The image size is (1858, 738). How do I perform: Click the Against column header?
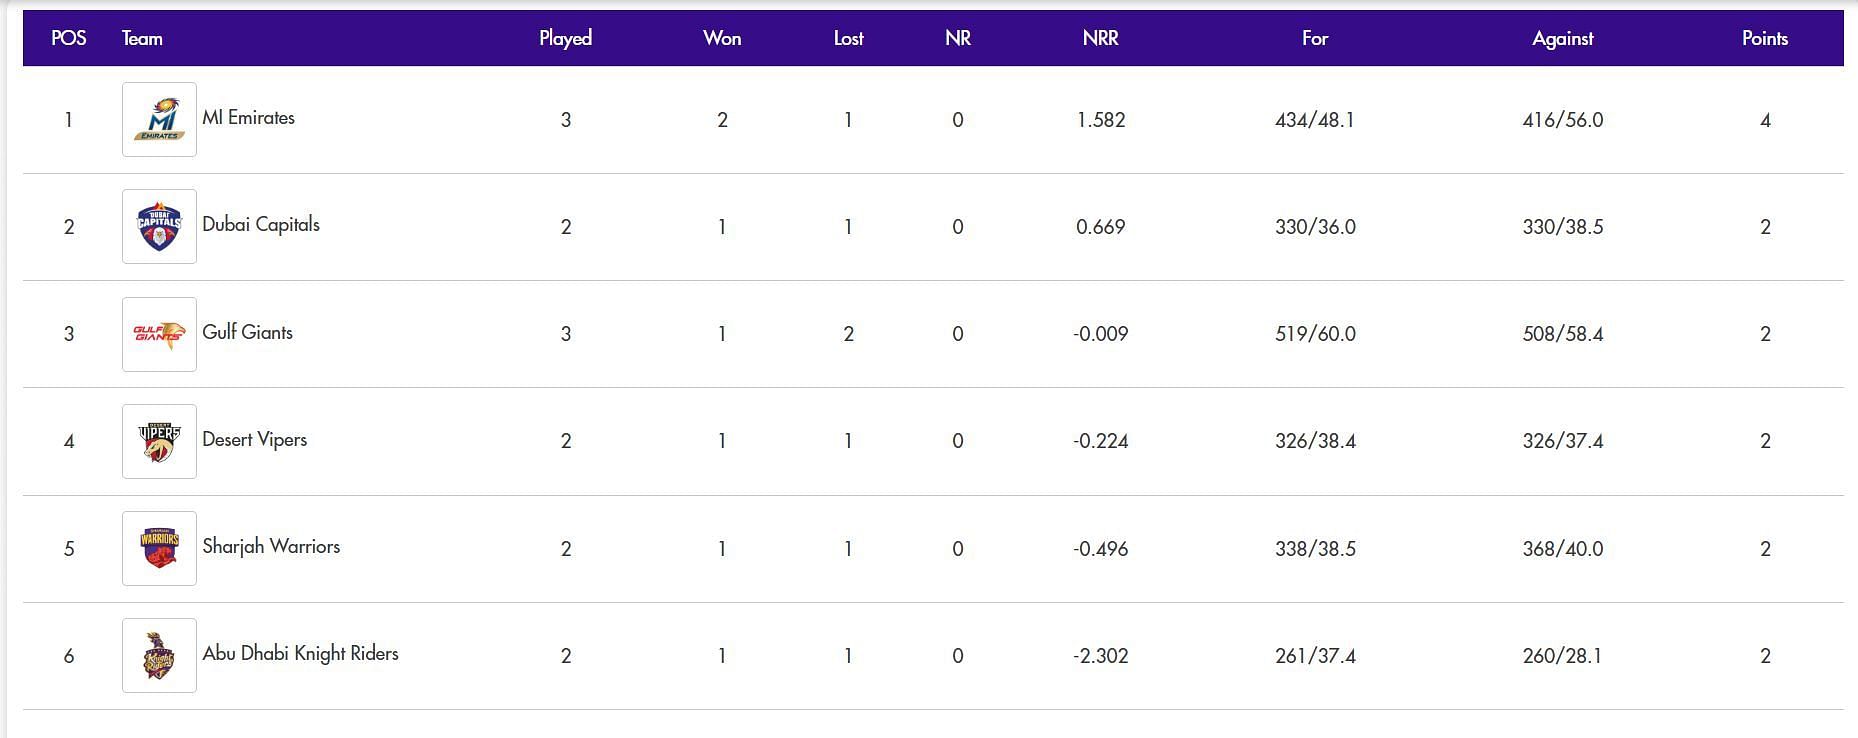[1562, 38]
